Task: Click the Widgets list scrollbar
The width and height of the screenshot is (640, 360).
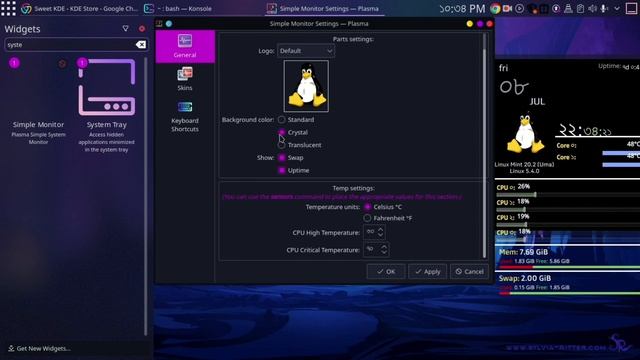Action: [146, 196]
